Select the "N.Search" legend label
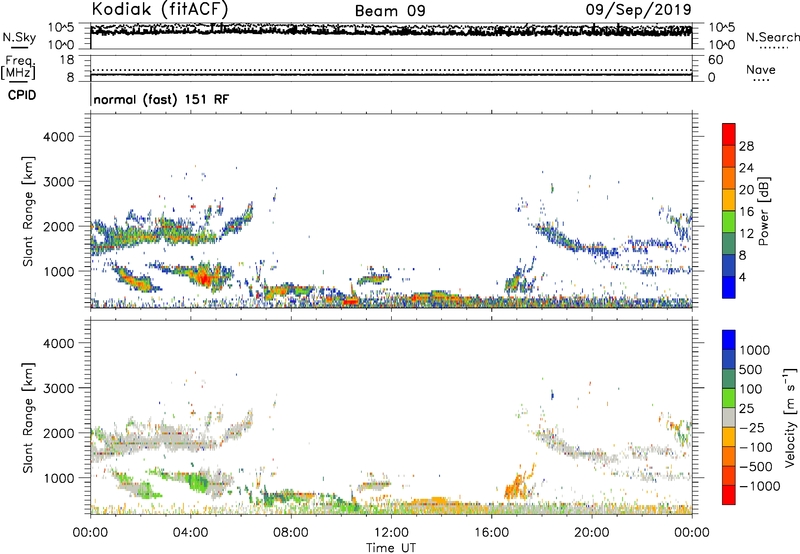Image resolution: width=800 pixels, height=554 pixels. click(772, 37)
